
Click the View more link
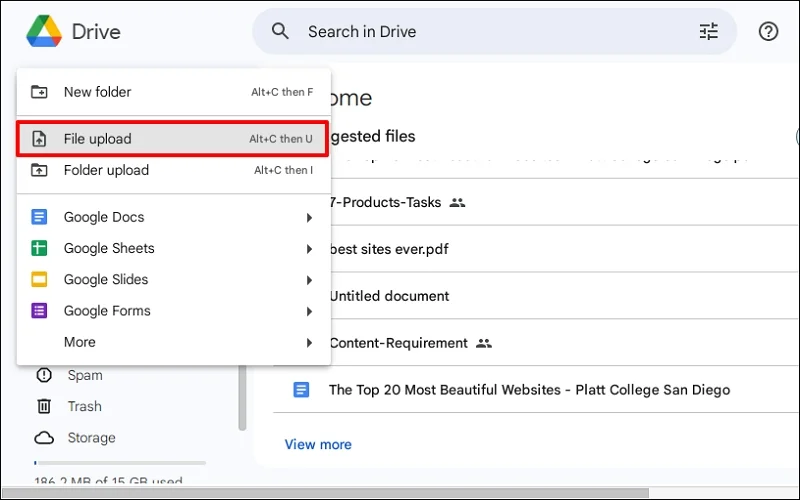[x=318, y=444]
